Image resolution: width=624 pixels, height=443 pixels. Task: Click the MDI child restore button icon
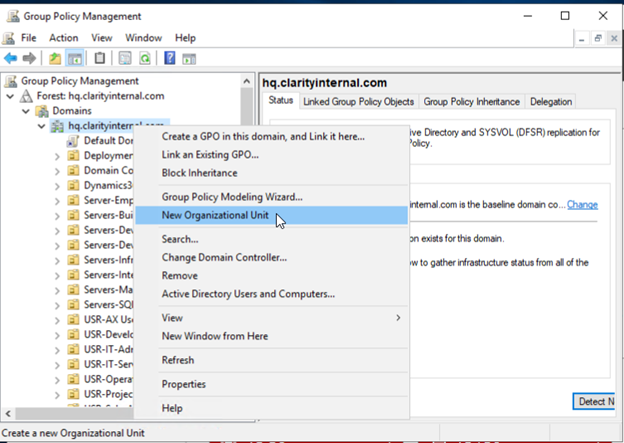coord(598,38)
